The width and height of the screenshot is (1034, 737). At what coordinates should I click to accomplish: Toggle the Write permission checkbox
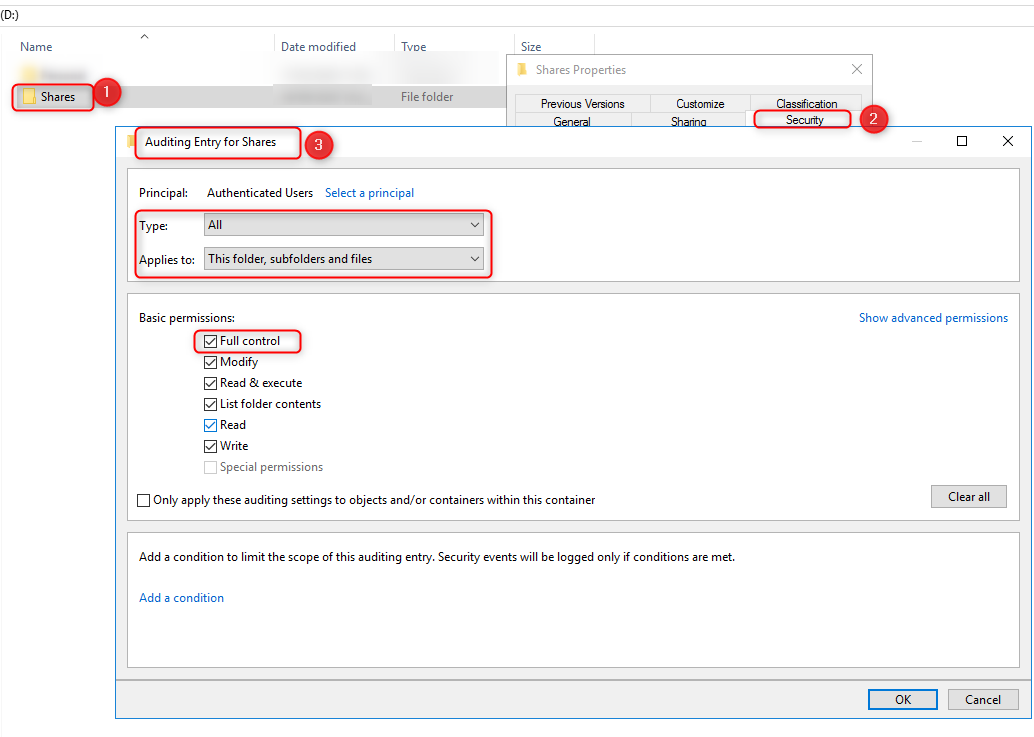click(210, 446)
